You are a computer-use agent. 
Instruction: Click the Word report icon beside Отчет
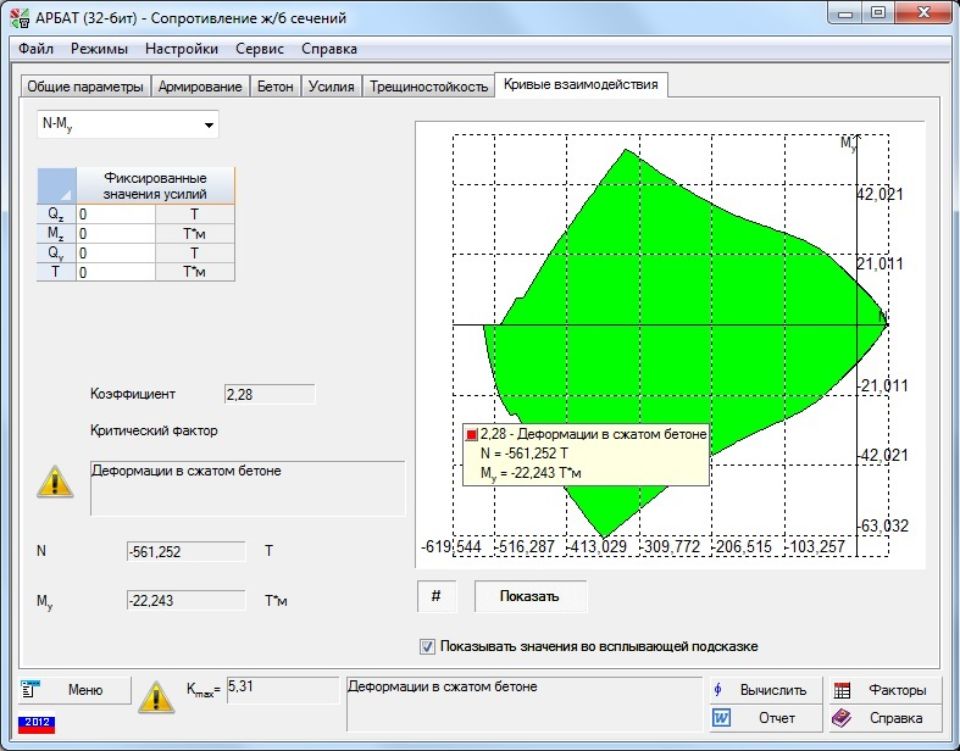pos(720,718)
